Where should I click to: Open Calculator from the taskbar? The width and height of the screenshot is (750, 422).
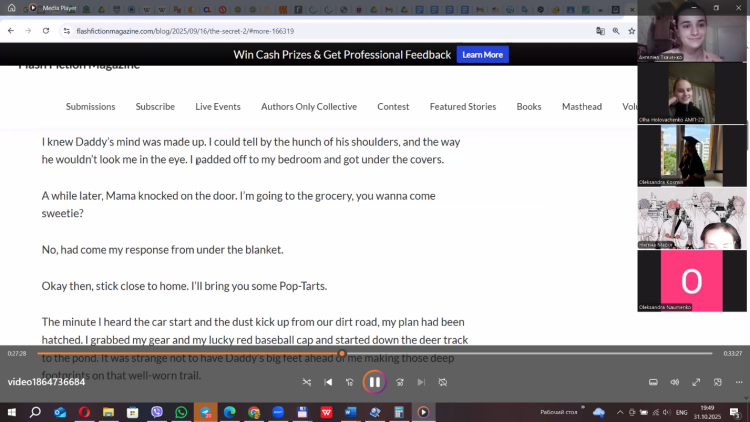pyautogui.click(x=399, y=412)
